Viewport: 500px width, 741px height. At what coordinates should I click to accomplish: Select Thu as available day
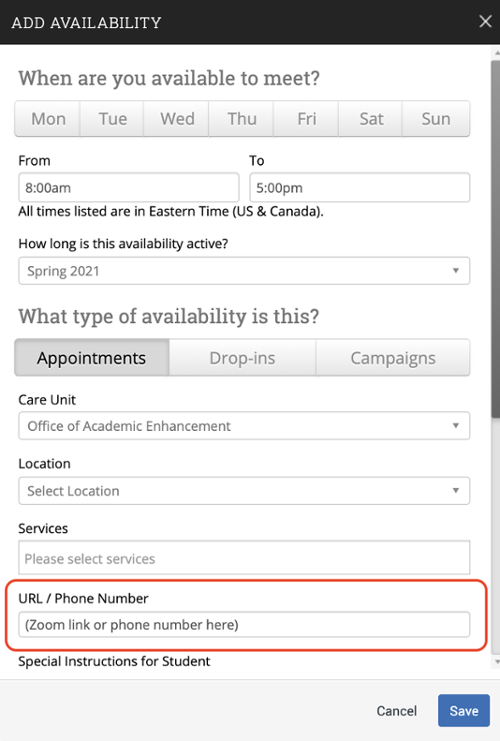coord(241,119)
